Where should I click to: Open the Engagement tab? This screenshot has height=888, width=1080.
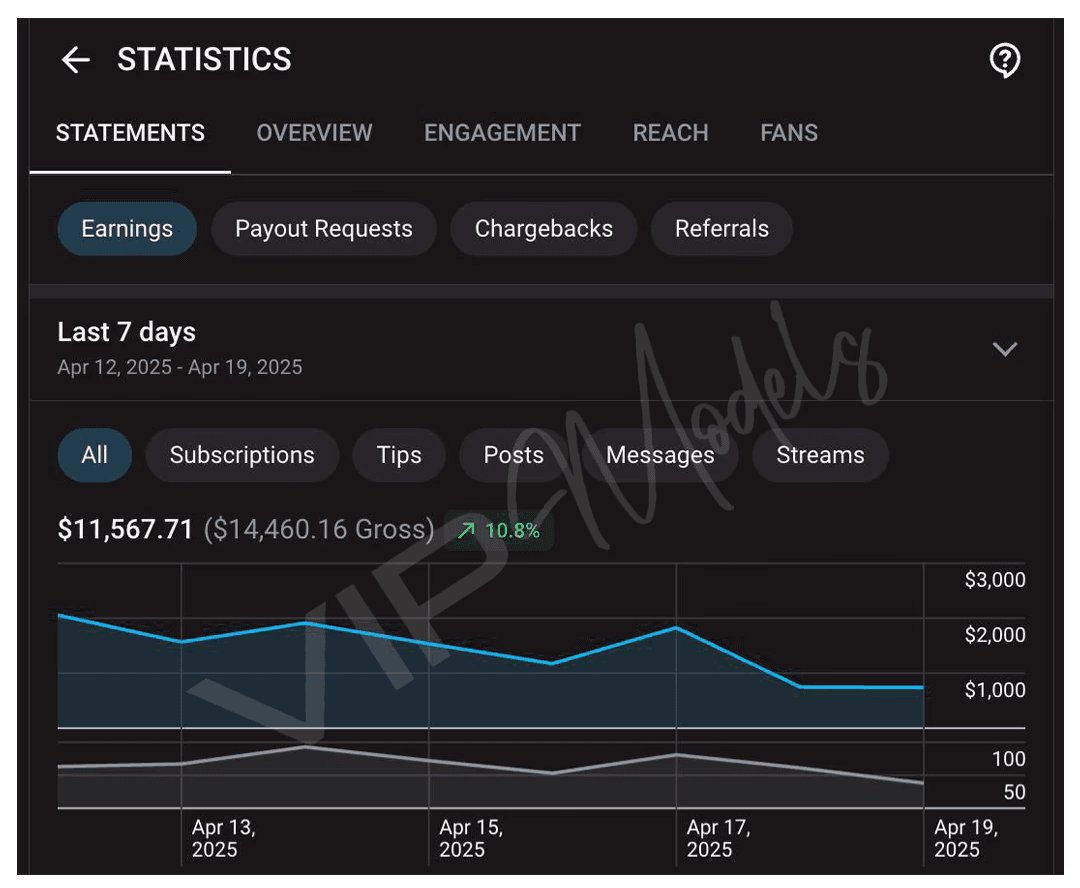pyautogui.click(x=502, y=132)
